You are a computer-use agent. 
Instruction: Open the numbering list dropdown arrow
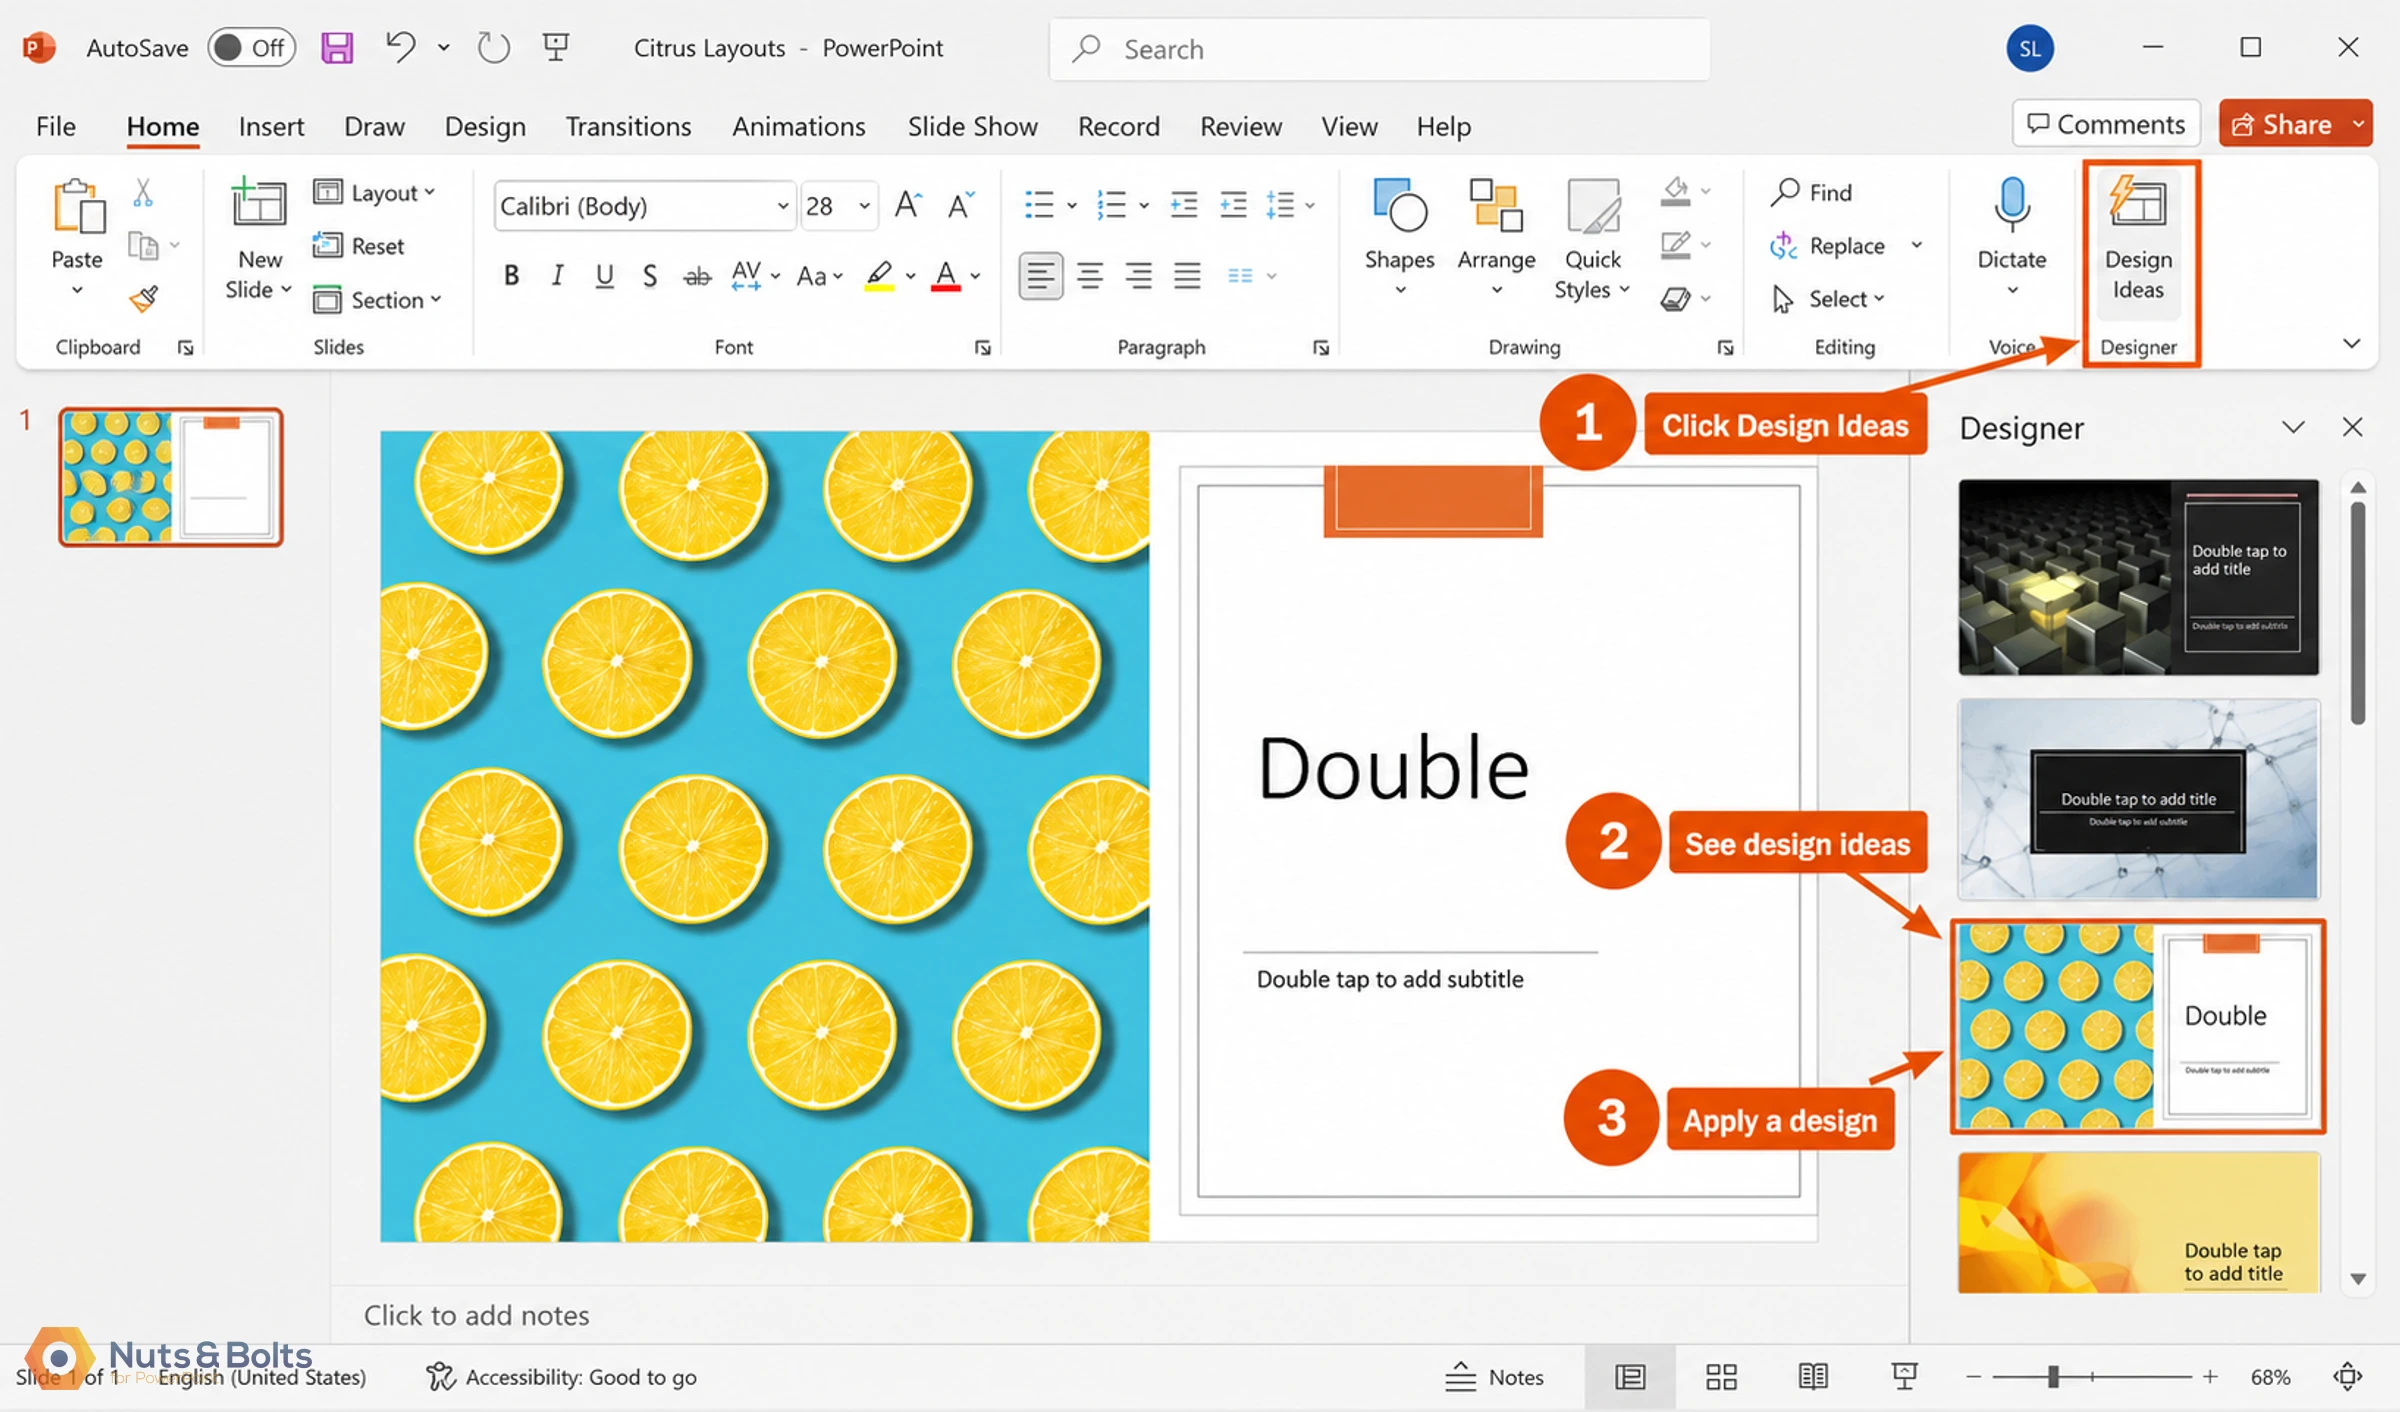point(1144,206)
